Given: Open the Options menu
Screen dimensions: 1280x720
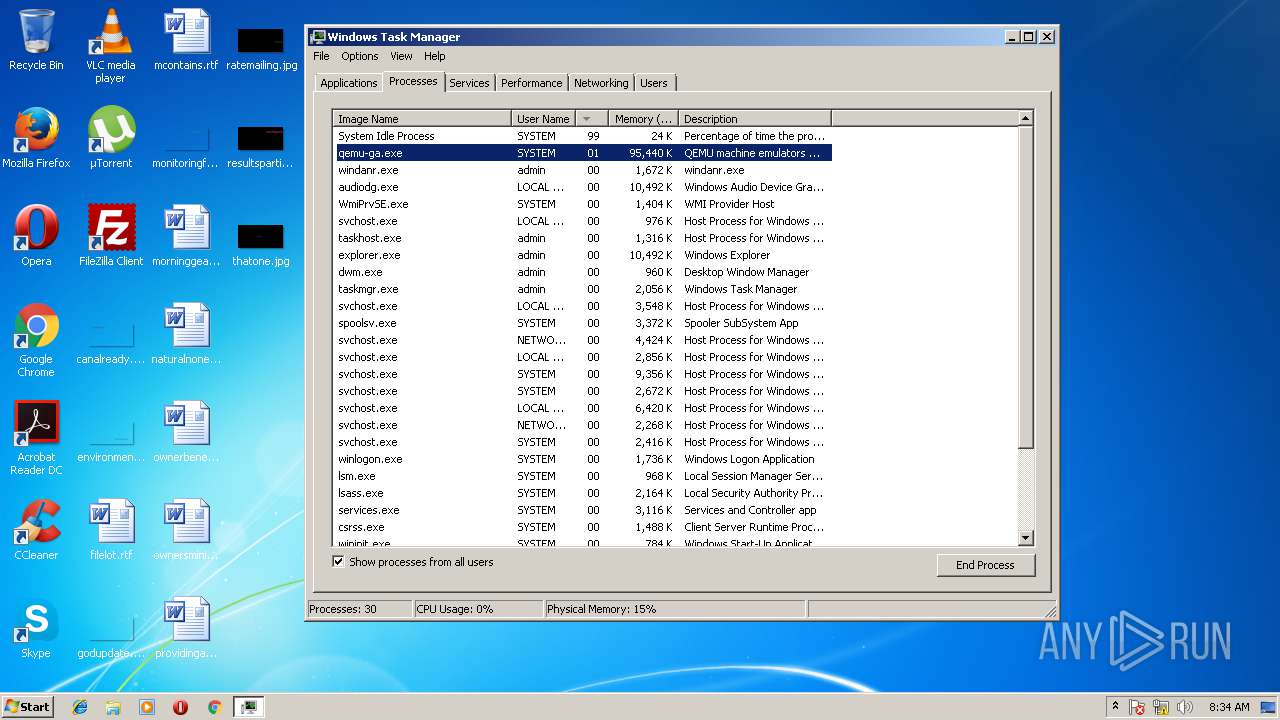Looking at the screenshot, I should (360, 56).
